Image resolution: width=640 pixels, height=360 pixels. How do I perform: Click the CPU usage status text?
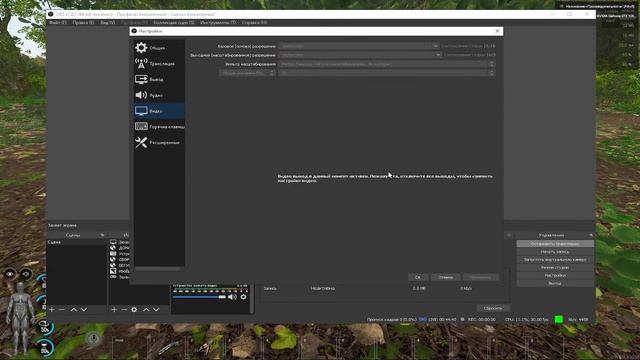[527, 320]
